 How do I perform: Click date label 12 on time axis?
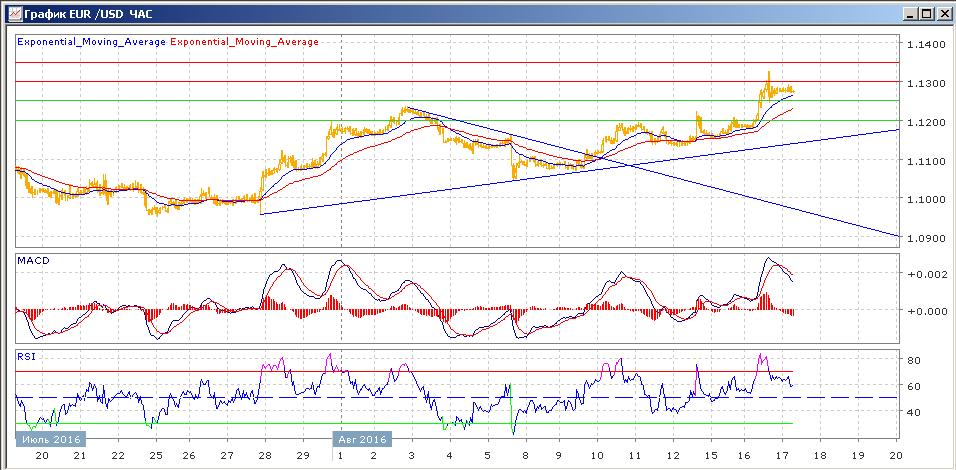point(672,456)
